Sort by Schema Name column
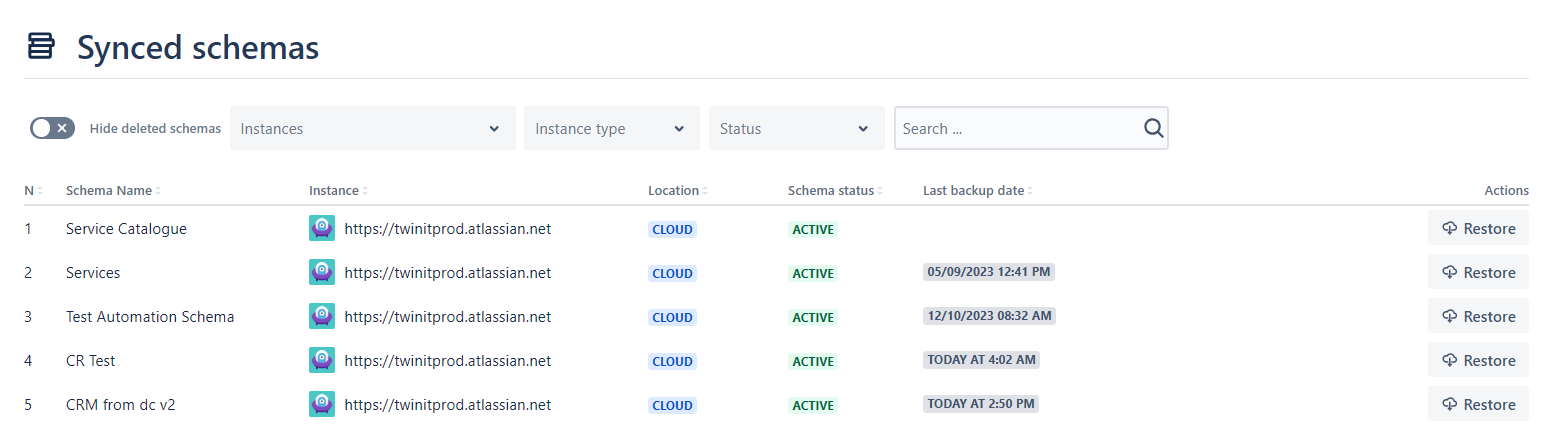The image size is (1552, 430). pos(113,190)
